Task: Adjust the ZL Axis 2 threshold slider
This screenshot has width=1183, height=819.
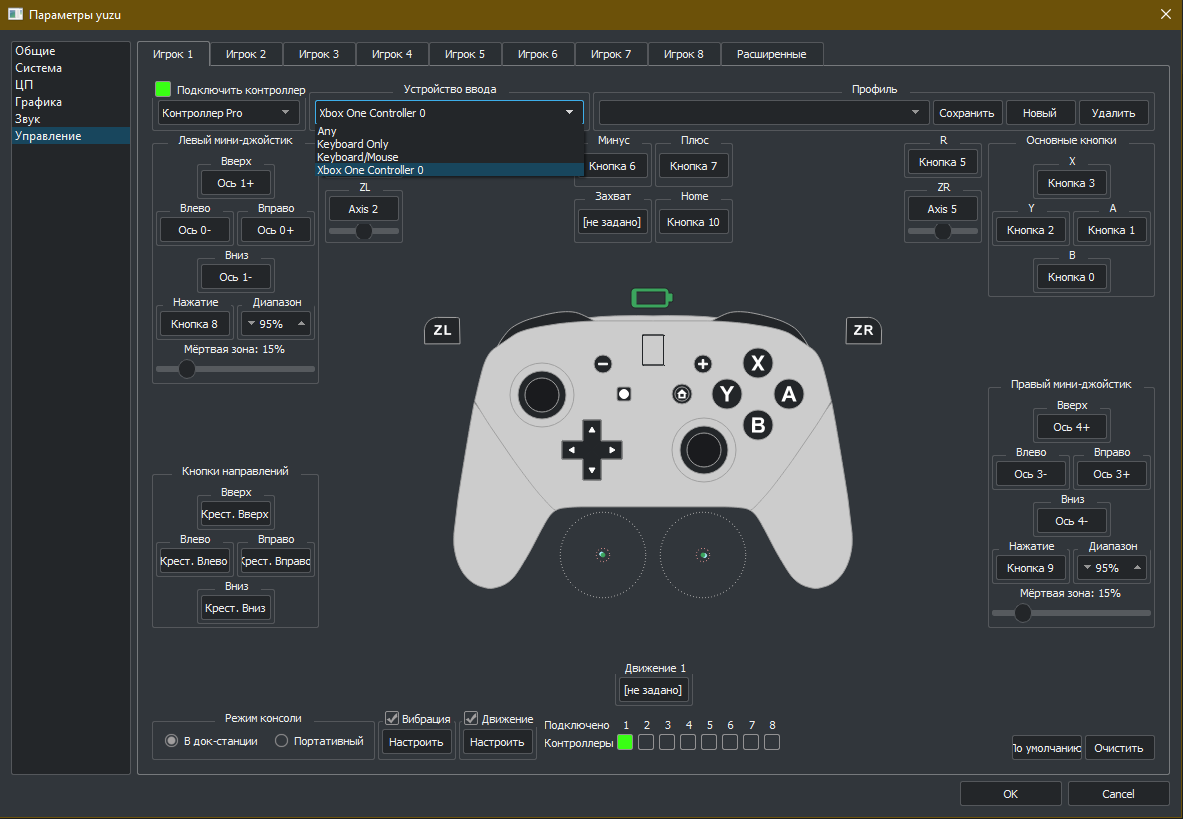Action: point(364,231)
